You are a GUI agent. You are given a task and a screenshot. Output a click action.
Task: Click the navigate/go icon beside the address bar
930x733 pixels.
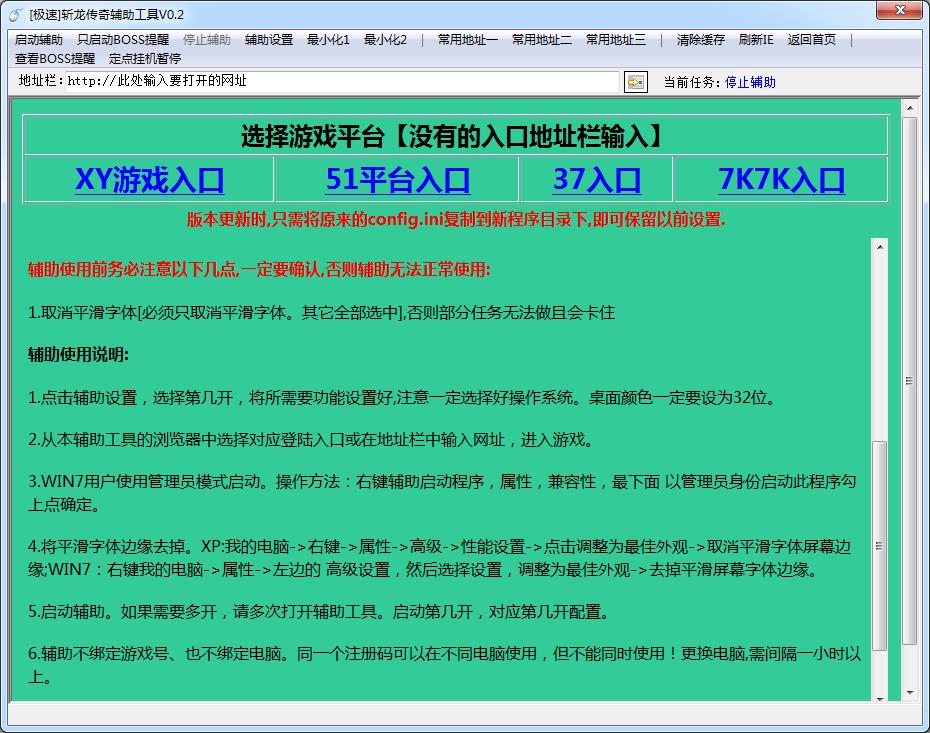(x=636, y=81)
